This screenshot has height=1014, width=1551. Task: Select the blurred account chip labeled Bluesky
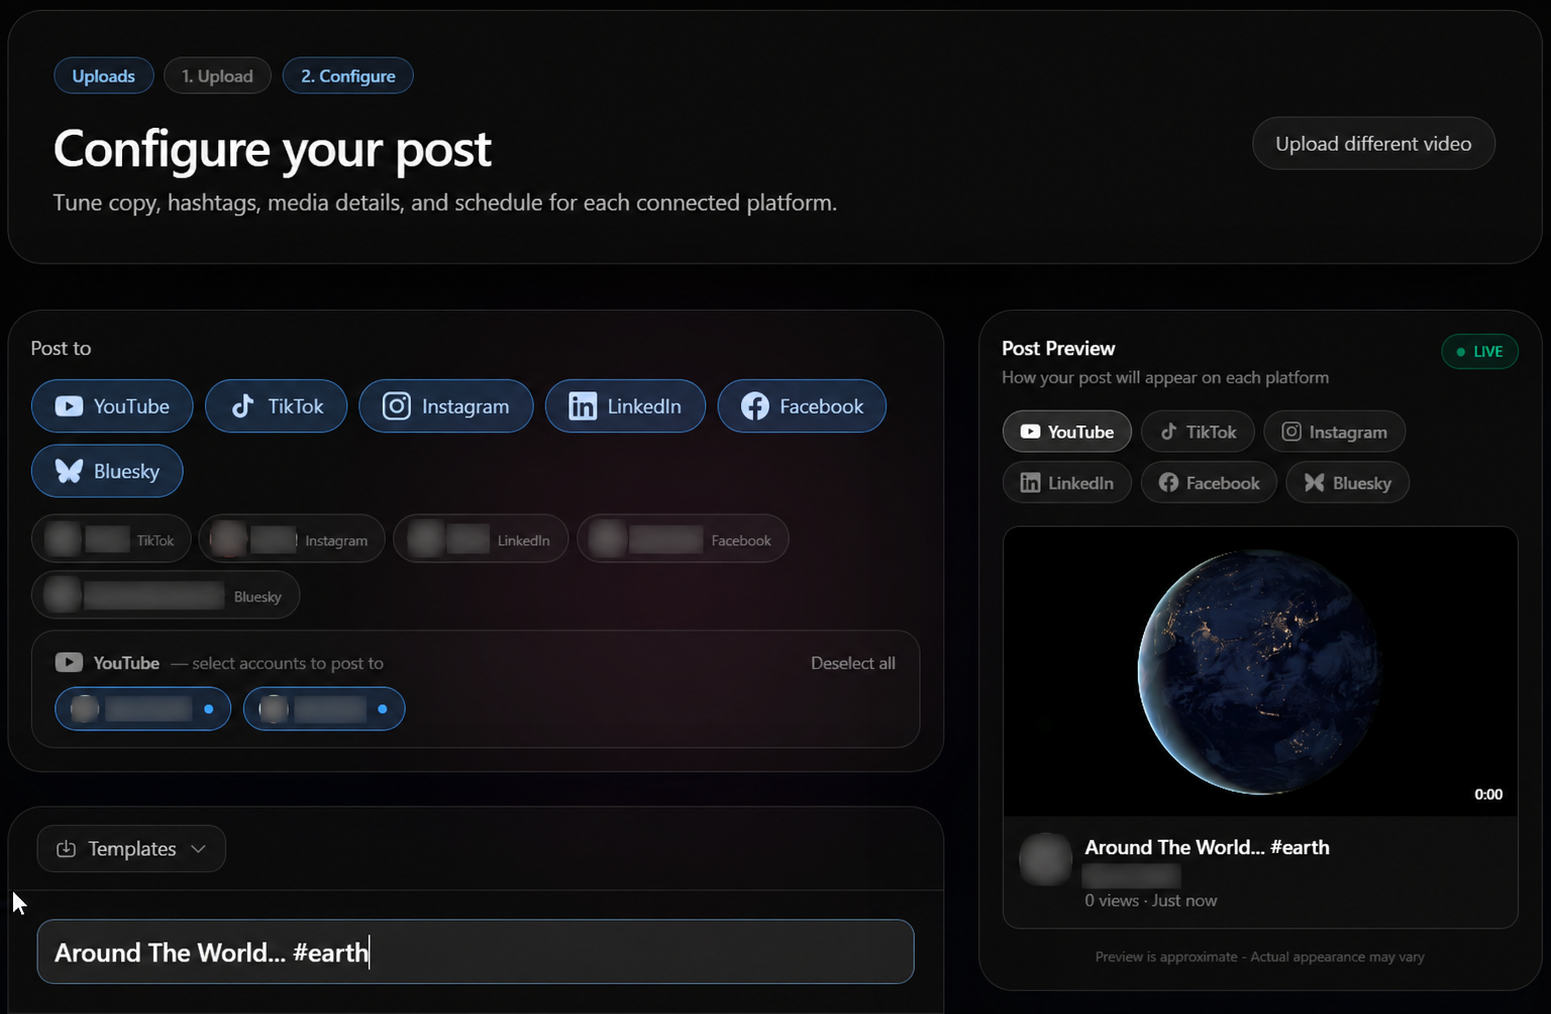coord(166,596)
